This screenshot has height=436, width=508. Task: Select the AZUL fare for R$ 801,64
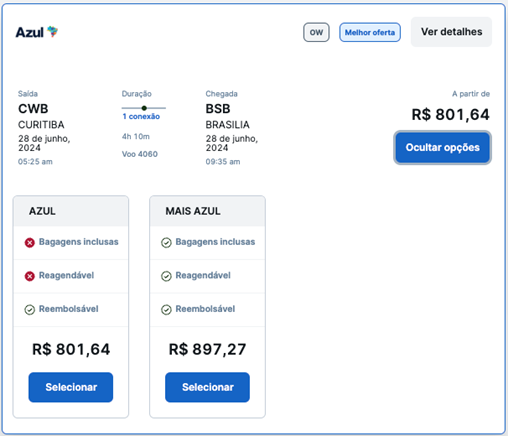[71, 387]
